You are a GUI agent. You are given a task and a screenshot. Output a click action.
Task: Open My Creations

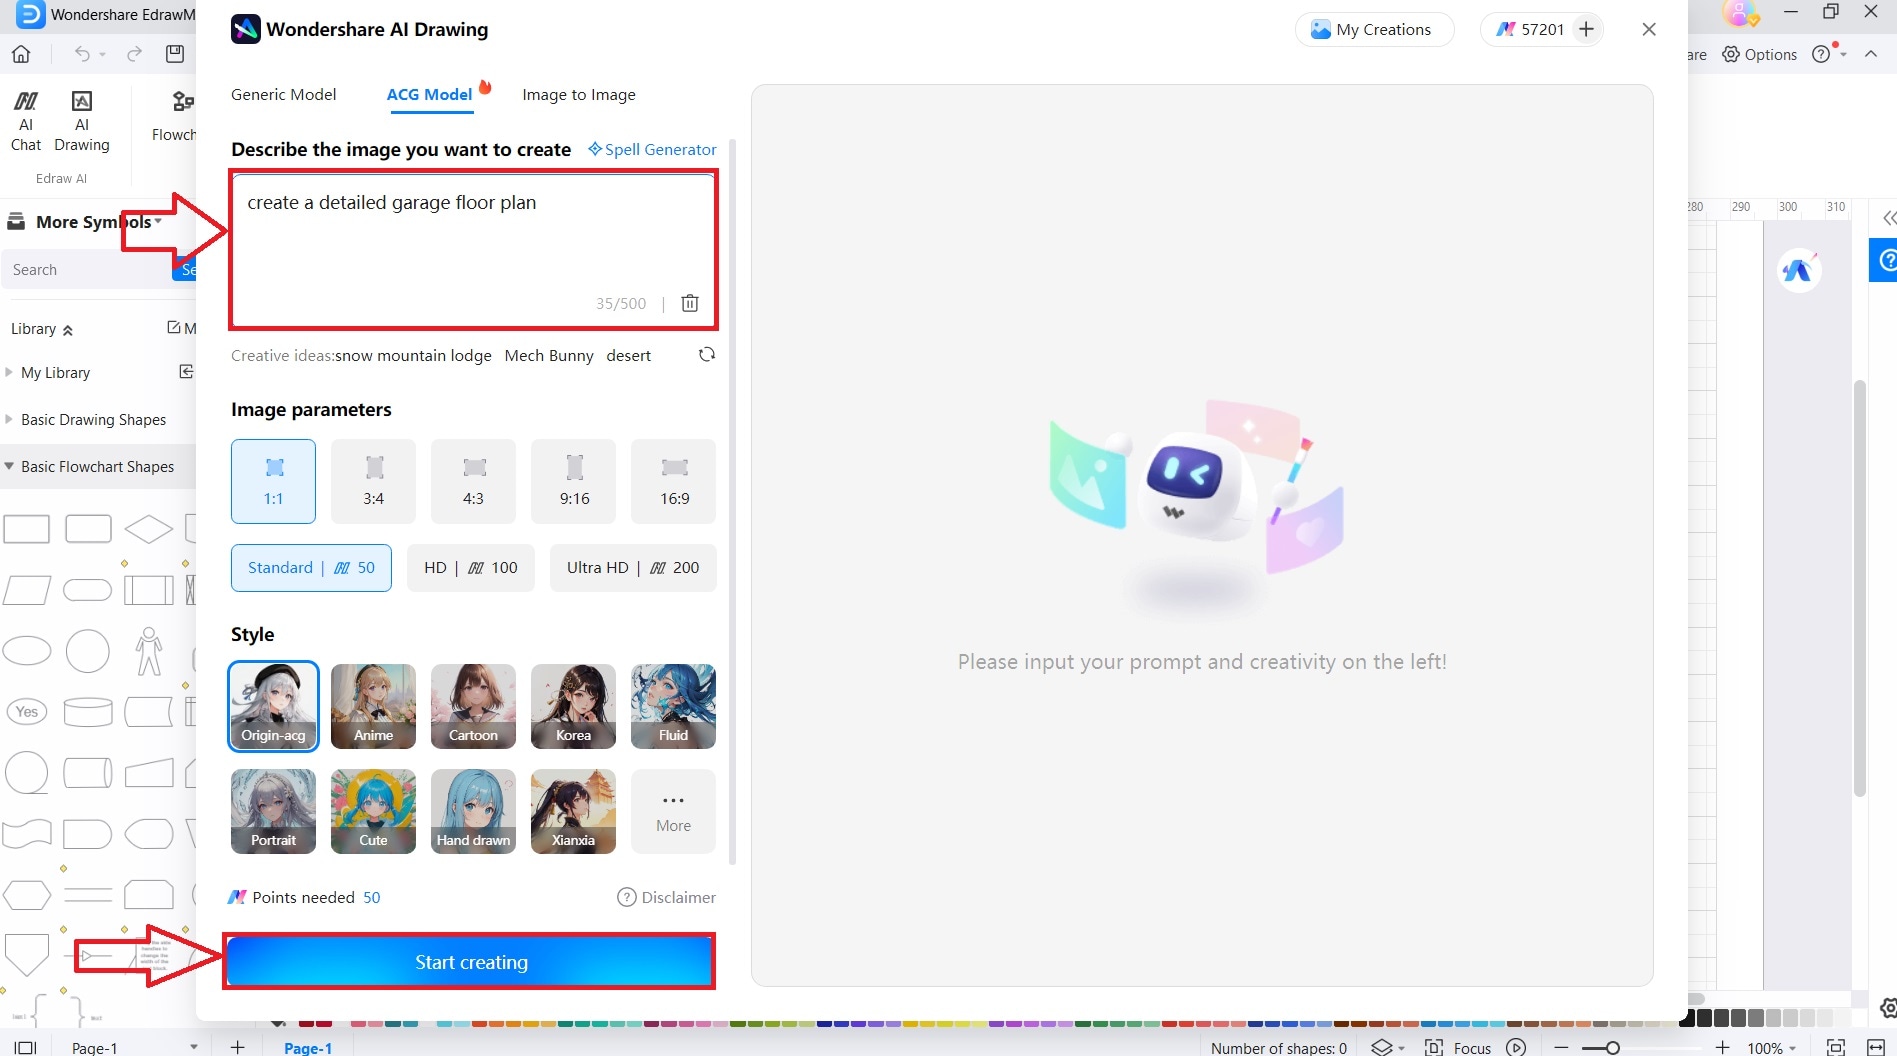coord(1374,30)
